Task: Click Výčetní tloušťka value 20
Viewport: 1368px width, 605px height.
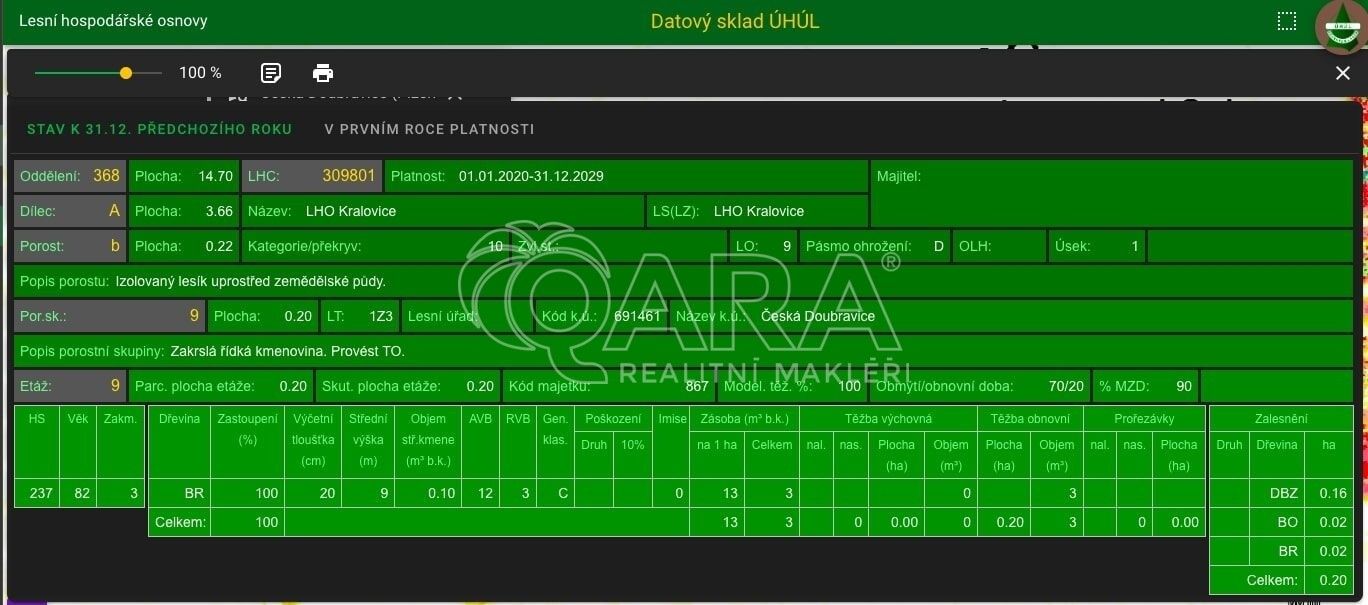Action: click(315, 493)
